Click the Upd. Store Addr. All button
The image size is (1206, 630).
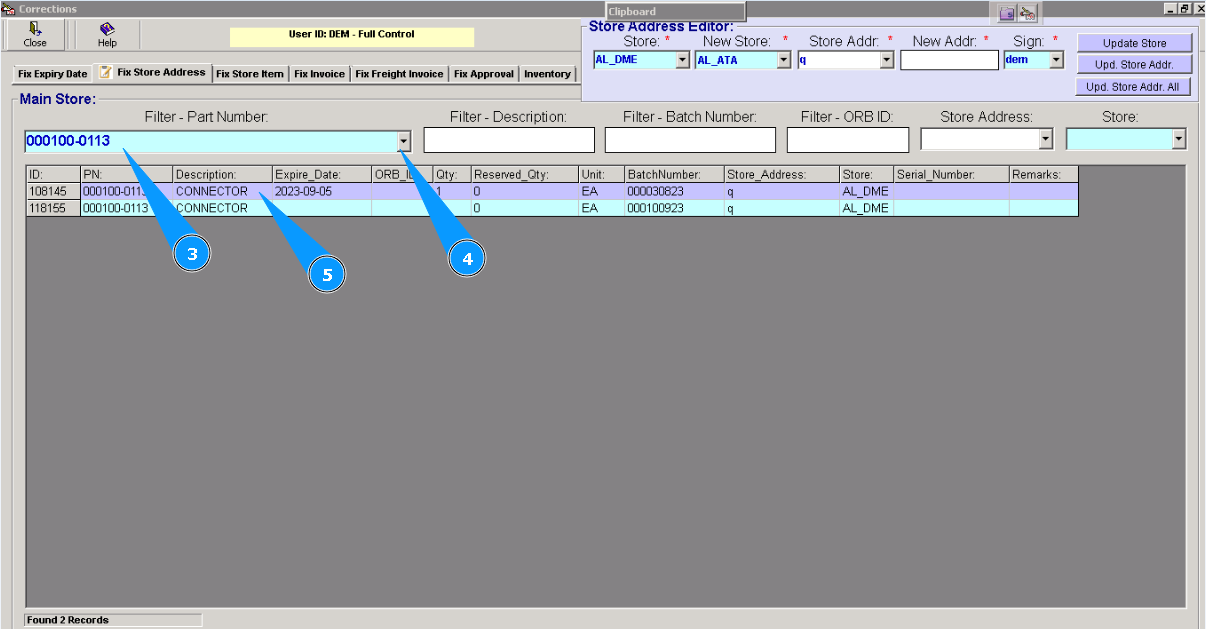tap(1134, 87)
